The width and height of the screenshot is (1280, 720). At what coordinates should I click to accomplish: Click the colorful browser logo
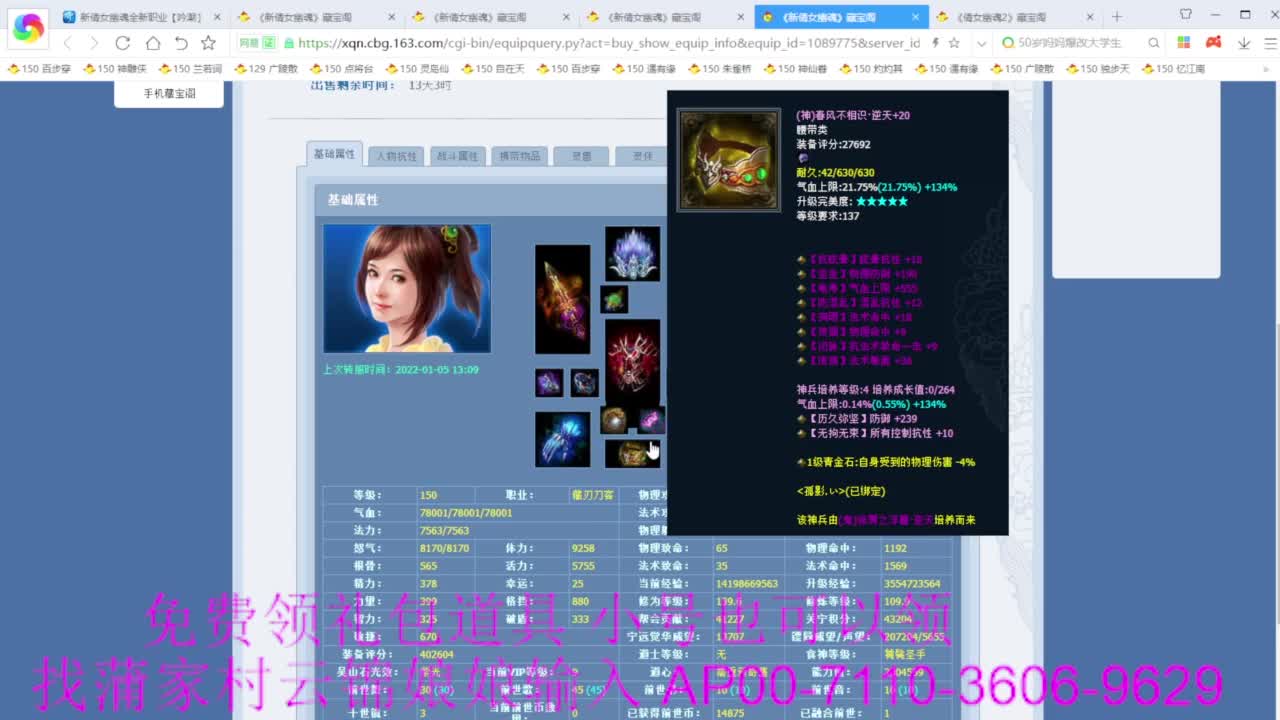tap(28, 28)
